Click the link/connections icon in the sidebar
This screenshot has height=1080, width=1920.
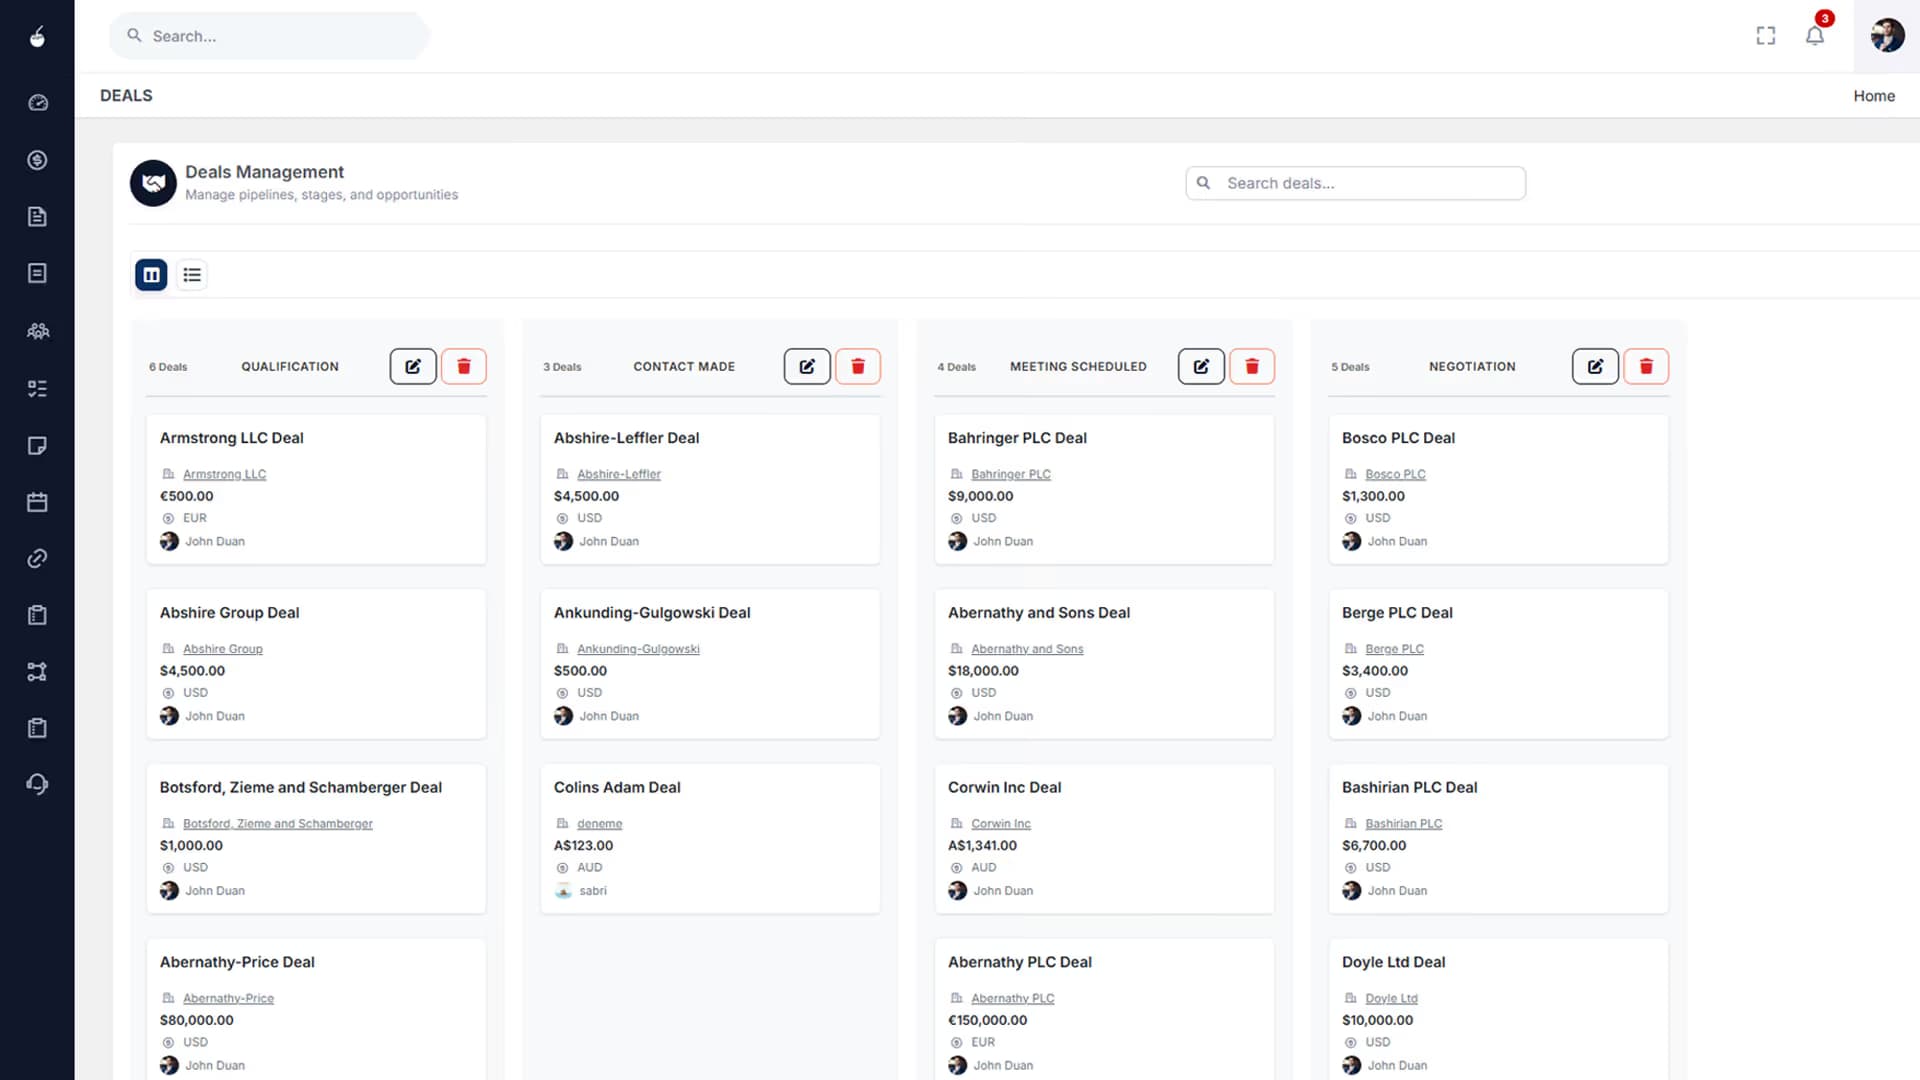click(x=37, y=558)
